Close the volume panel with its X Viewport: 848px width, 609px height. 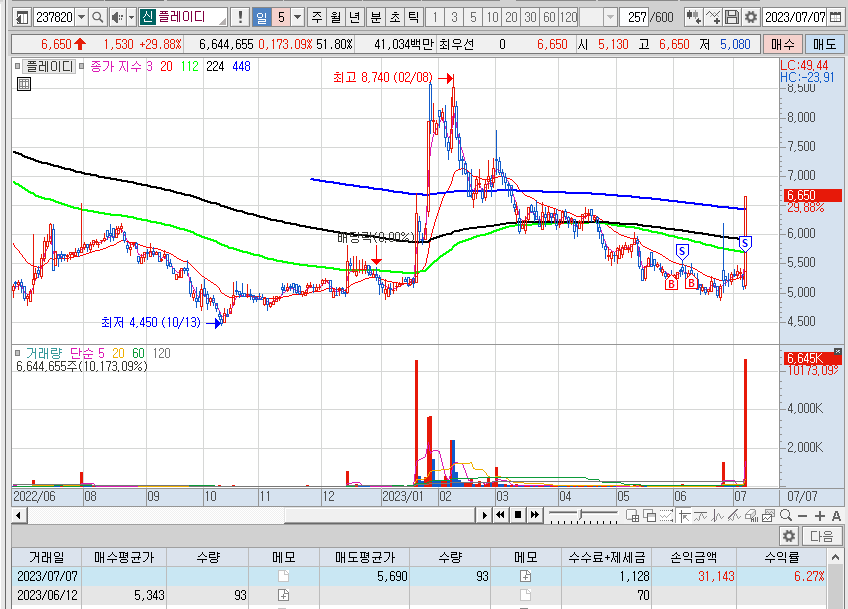coord(838,352)
